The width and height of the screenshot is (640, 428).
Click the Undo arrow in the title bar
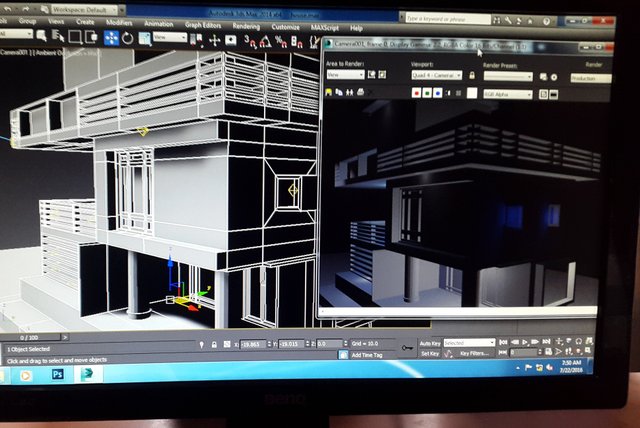(7, 9)
